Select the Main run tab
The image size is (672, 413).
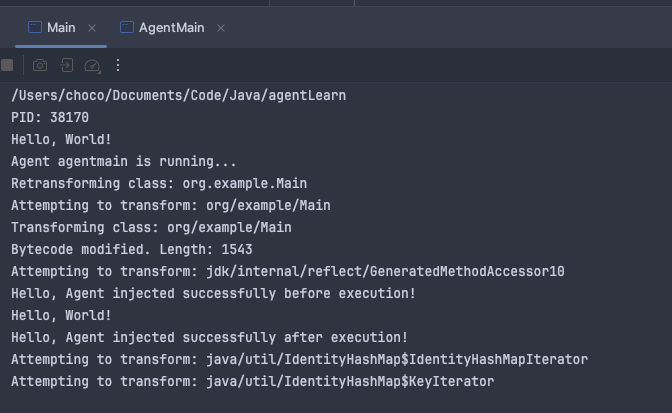(x=61, y=28)
